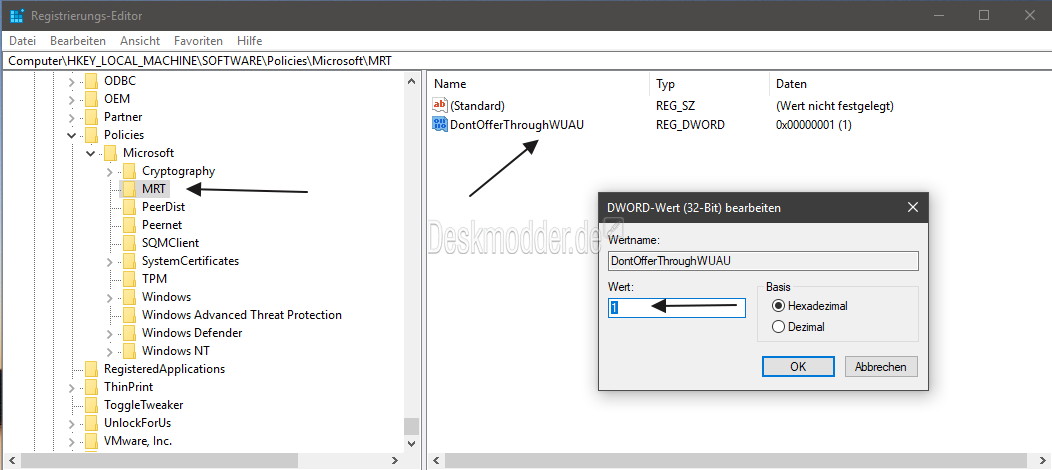Click the REG_DWORD type cell
The width and height of the screenshot is (1052, 470).
pos(690,125)
